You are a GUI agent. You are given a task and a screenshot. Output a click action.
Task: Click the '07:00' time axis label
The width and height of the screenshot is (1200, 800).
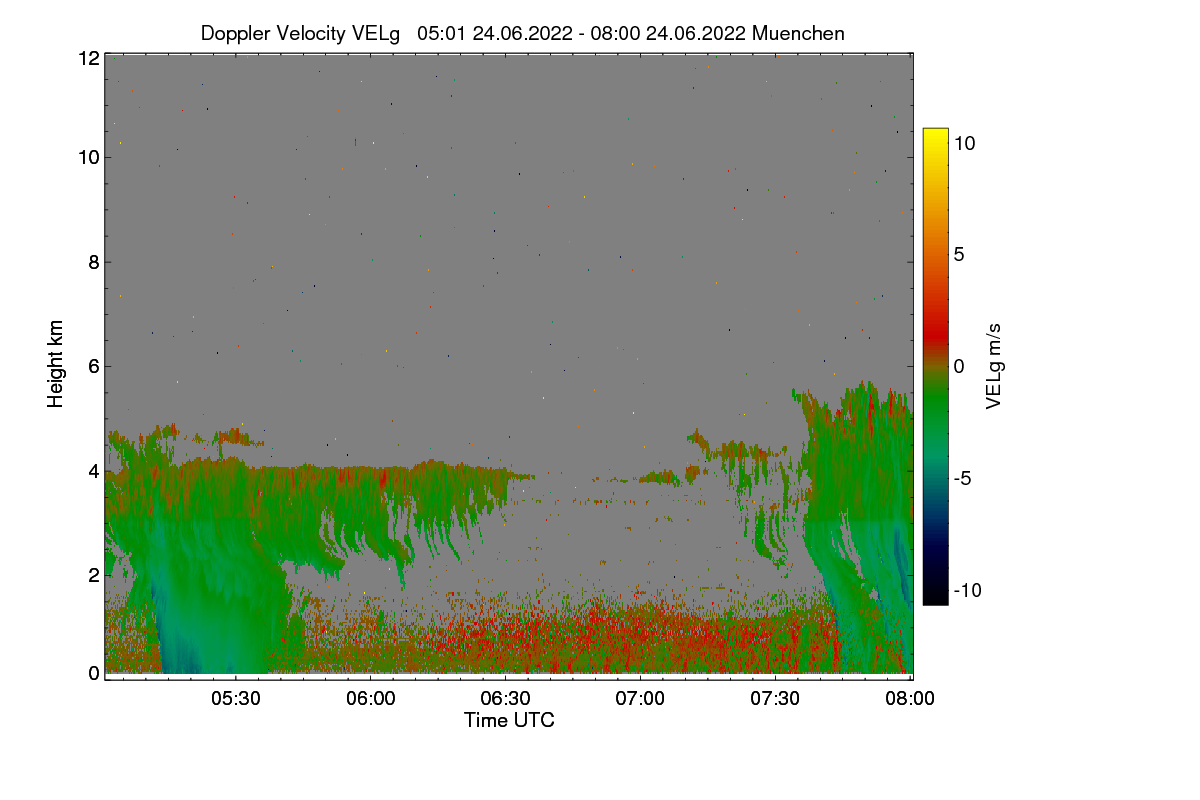tap(640, 699)
